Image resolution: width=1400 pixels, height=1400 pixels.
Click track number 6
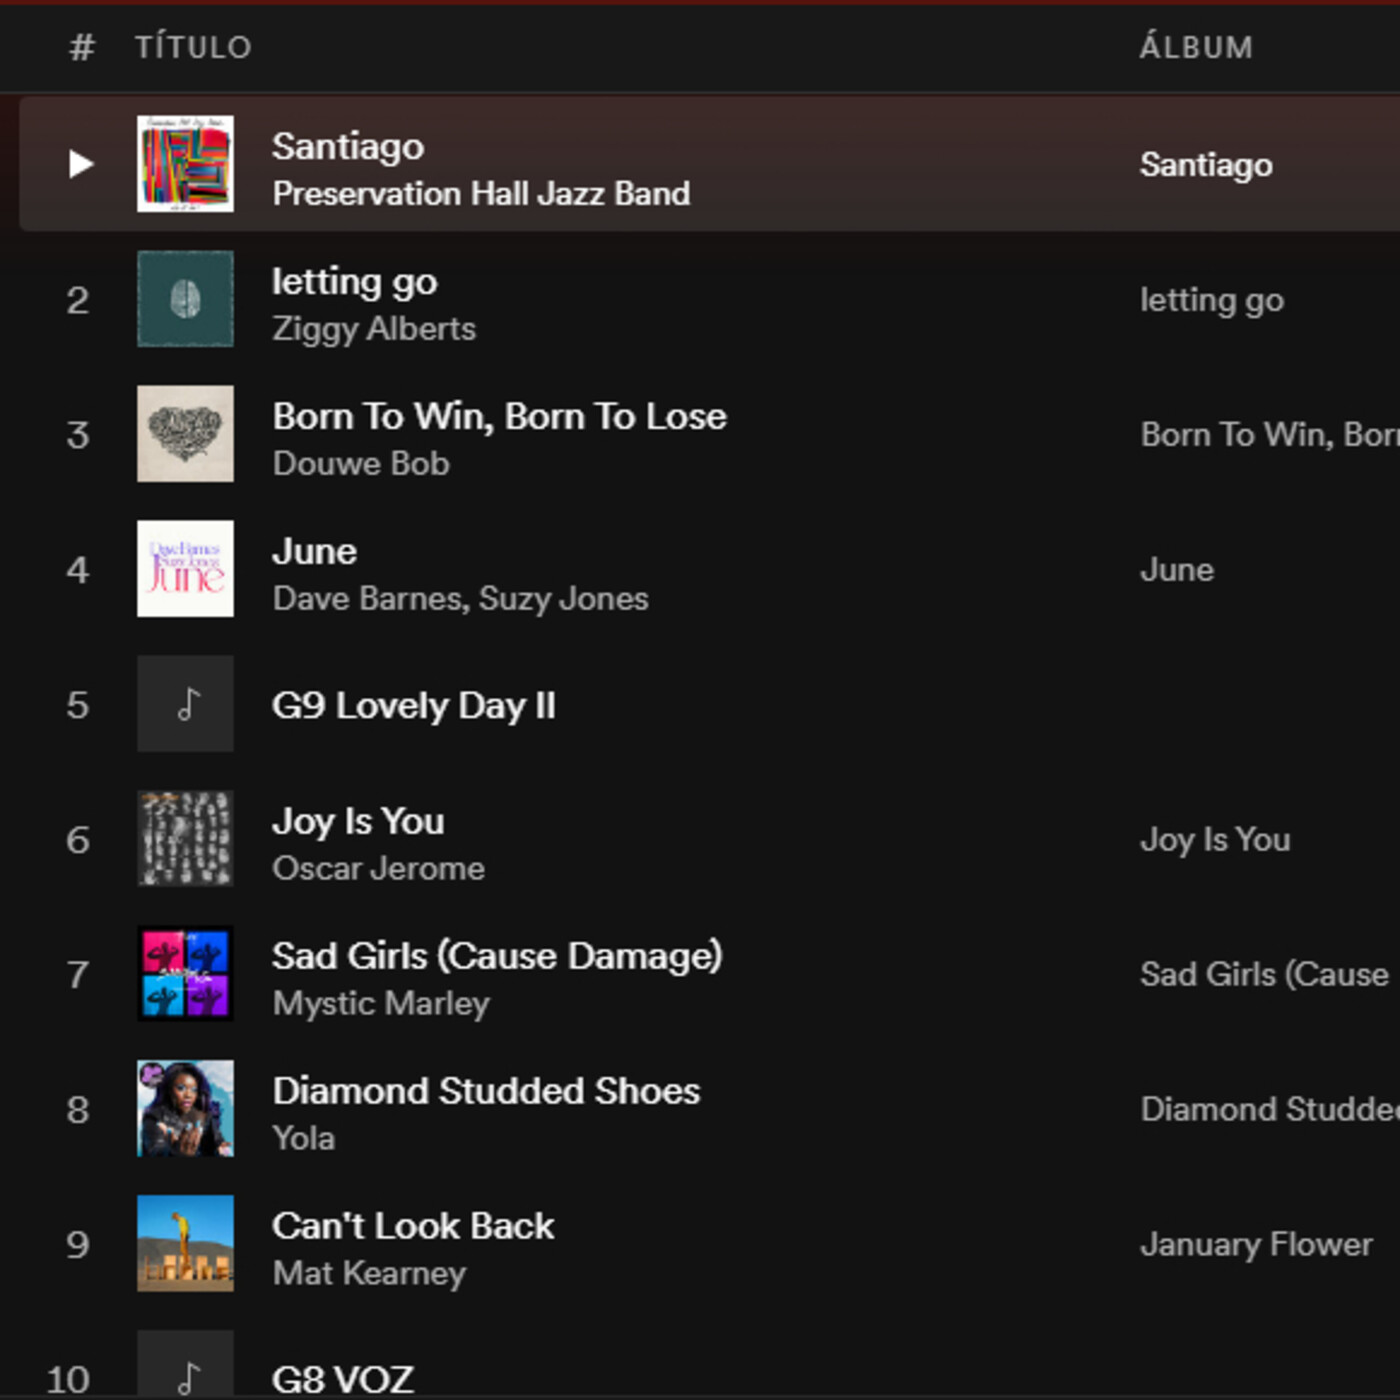click(x=78, y=840)
